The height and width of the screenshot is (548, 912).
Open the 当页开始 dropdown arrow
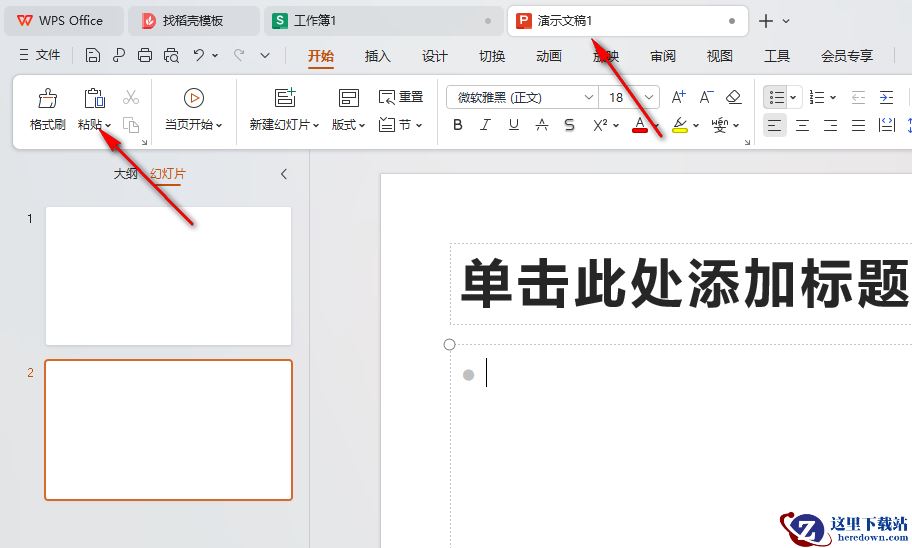coord(219,125)
